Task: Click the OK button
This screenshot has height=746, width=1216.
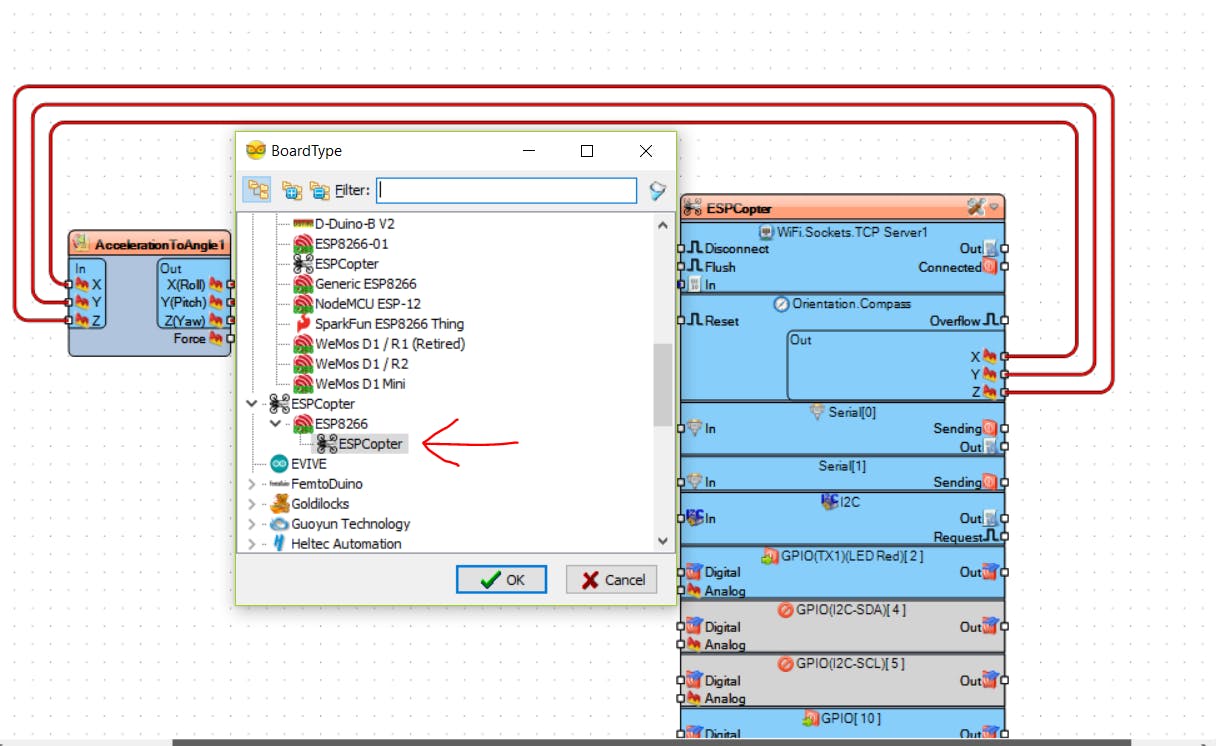Action: (501, 579)
